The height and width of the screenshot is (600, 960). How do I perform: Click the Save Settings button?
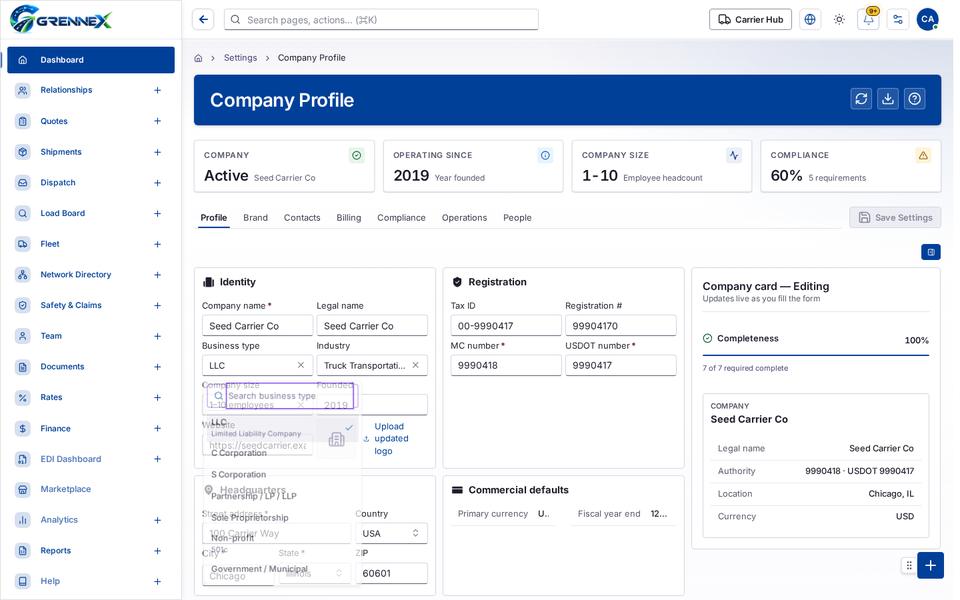(895, 217)
